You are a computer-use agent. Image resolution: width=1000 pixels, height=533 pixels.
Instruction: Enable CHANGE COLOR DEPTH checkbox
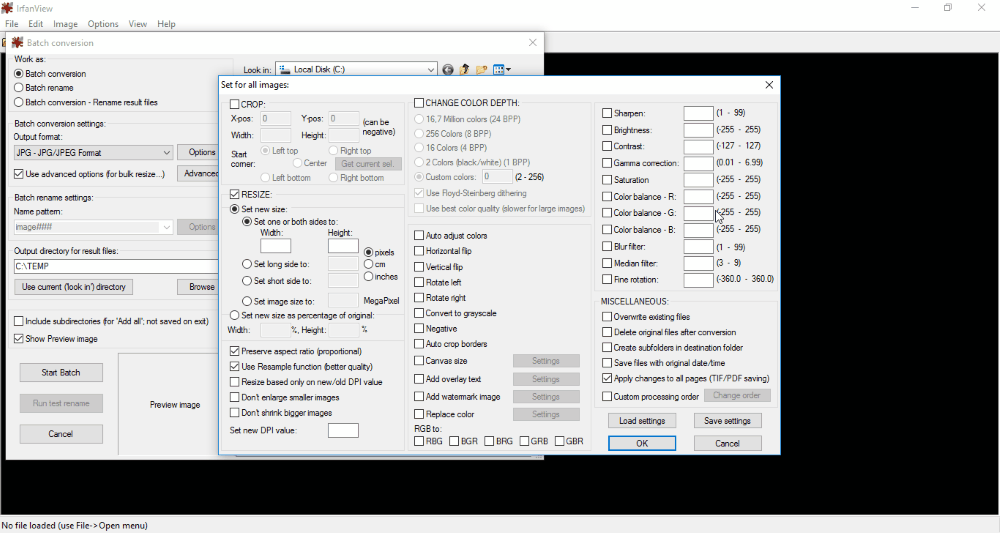[419, 103]
